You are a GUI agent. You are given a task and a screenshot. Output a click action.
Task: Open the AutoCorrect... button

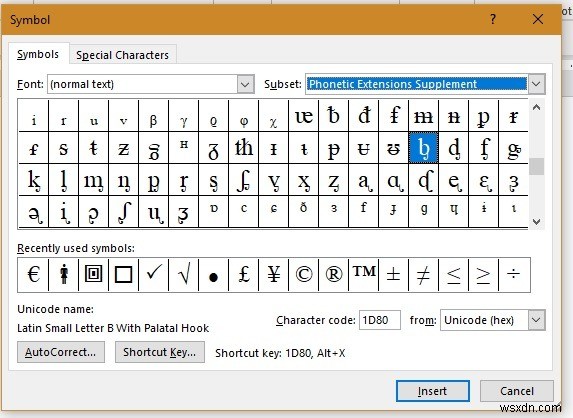click(61, 352)
